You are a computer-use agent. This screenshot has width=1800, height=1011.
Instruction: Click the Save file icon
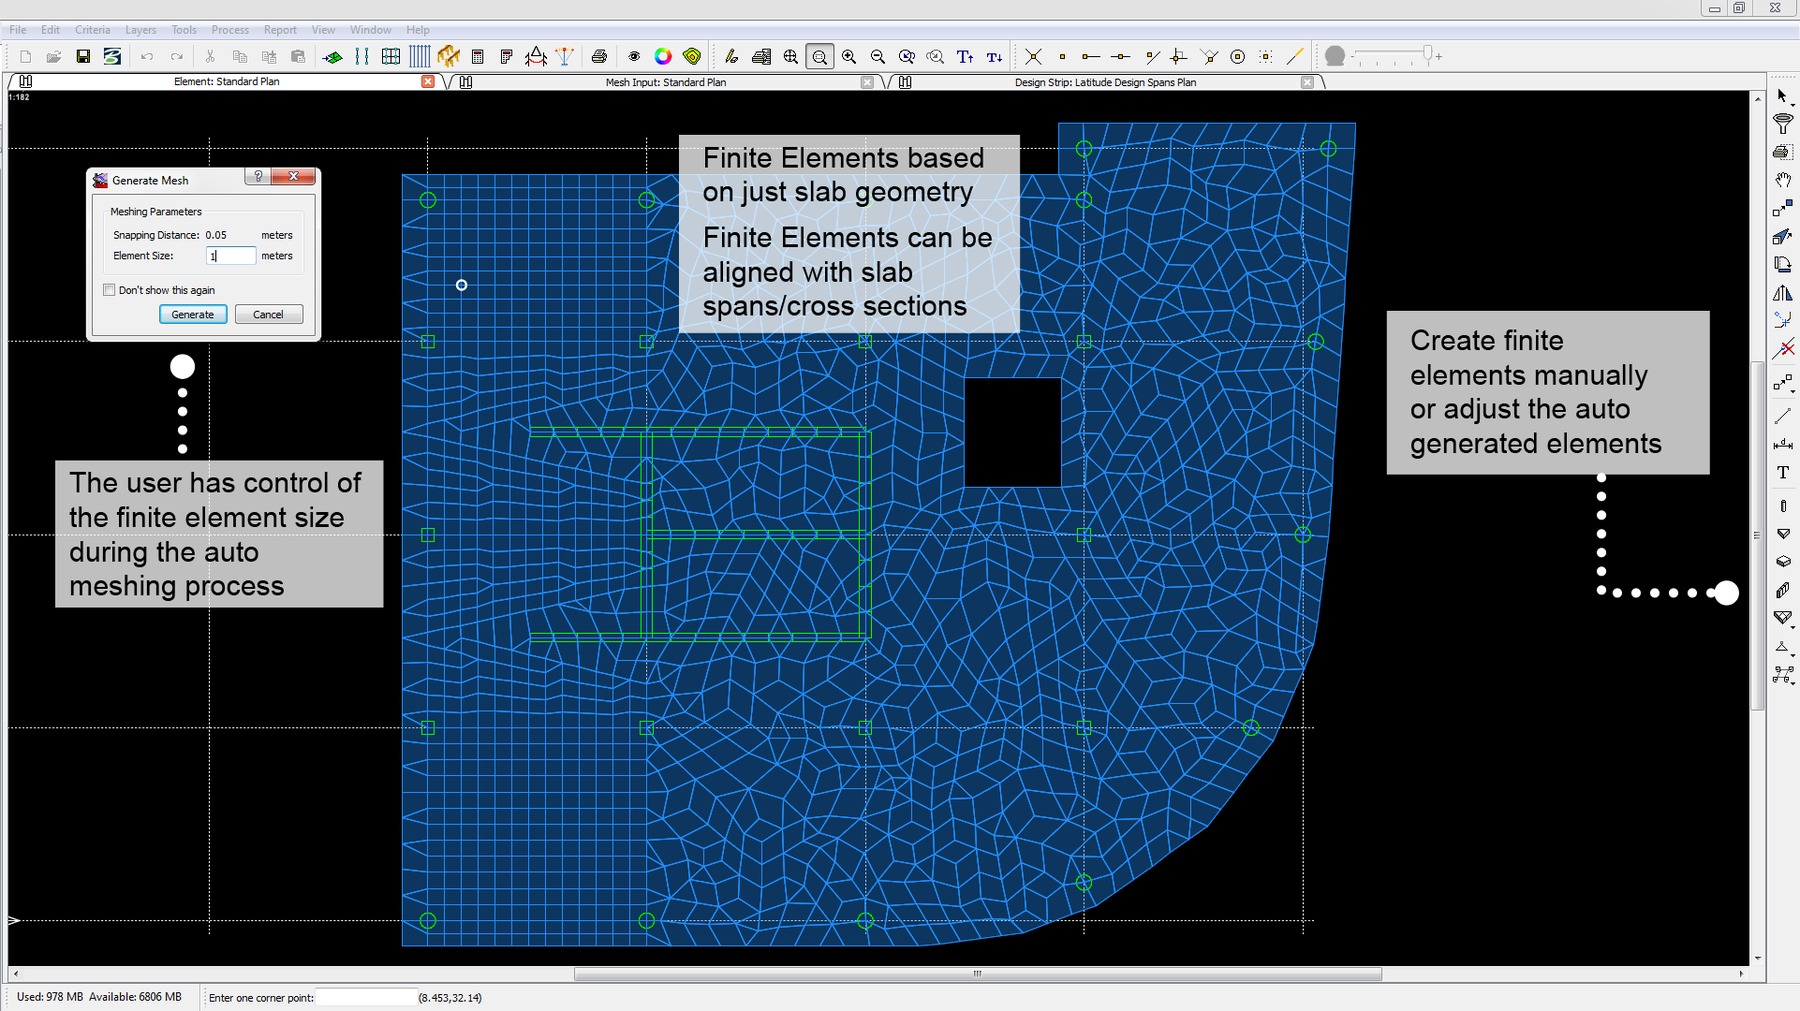tap(83, 57)
